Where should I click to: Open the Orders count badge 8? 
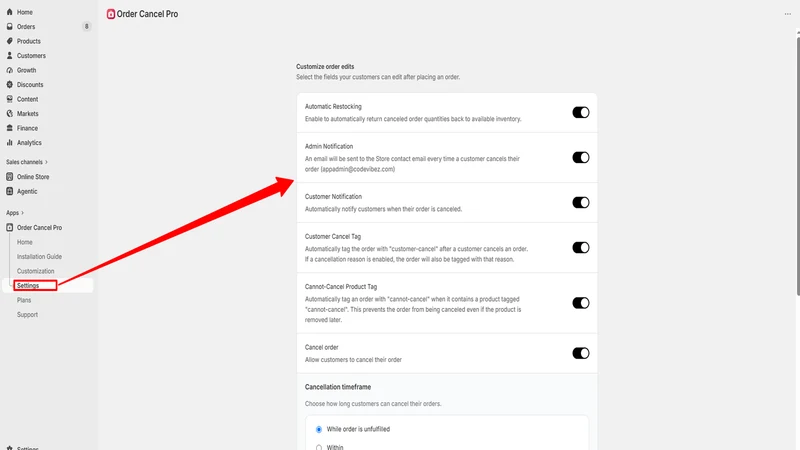(x=86, y=27)
